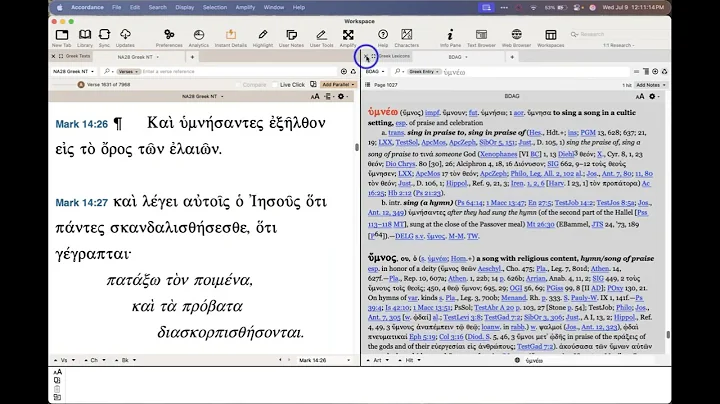Open gear settings in NA28 Greek NT pane

pos(343,96)
